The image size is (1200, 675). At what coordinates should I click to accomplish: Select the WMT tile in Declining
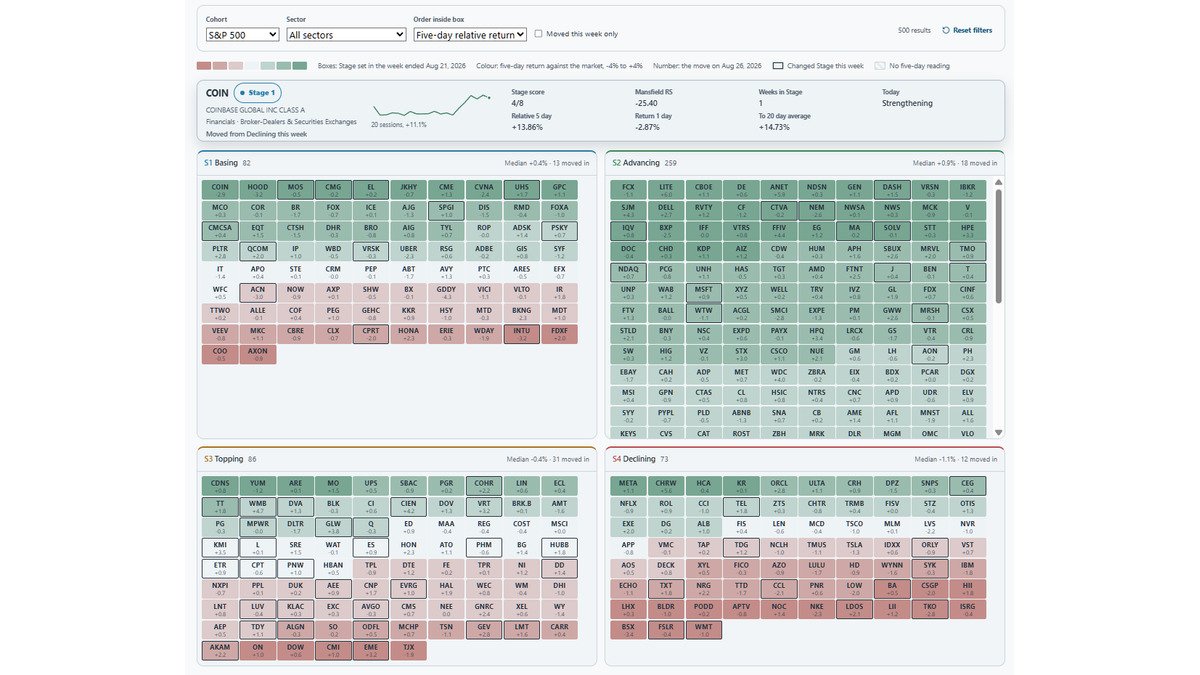[704, 630]
